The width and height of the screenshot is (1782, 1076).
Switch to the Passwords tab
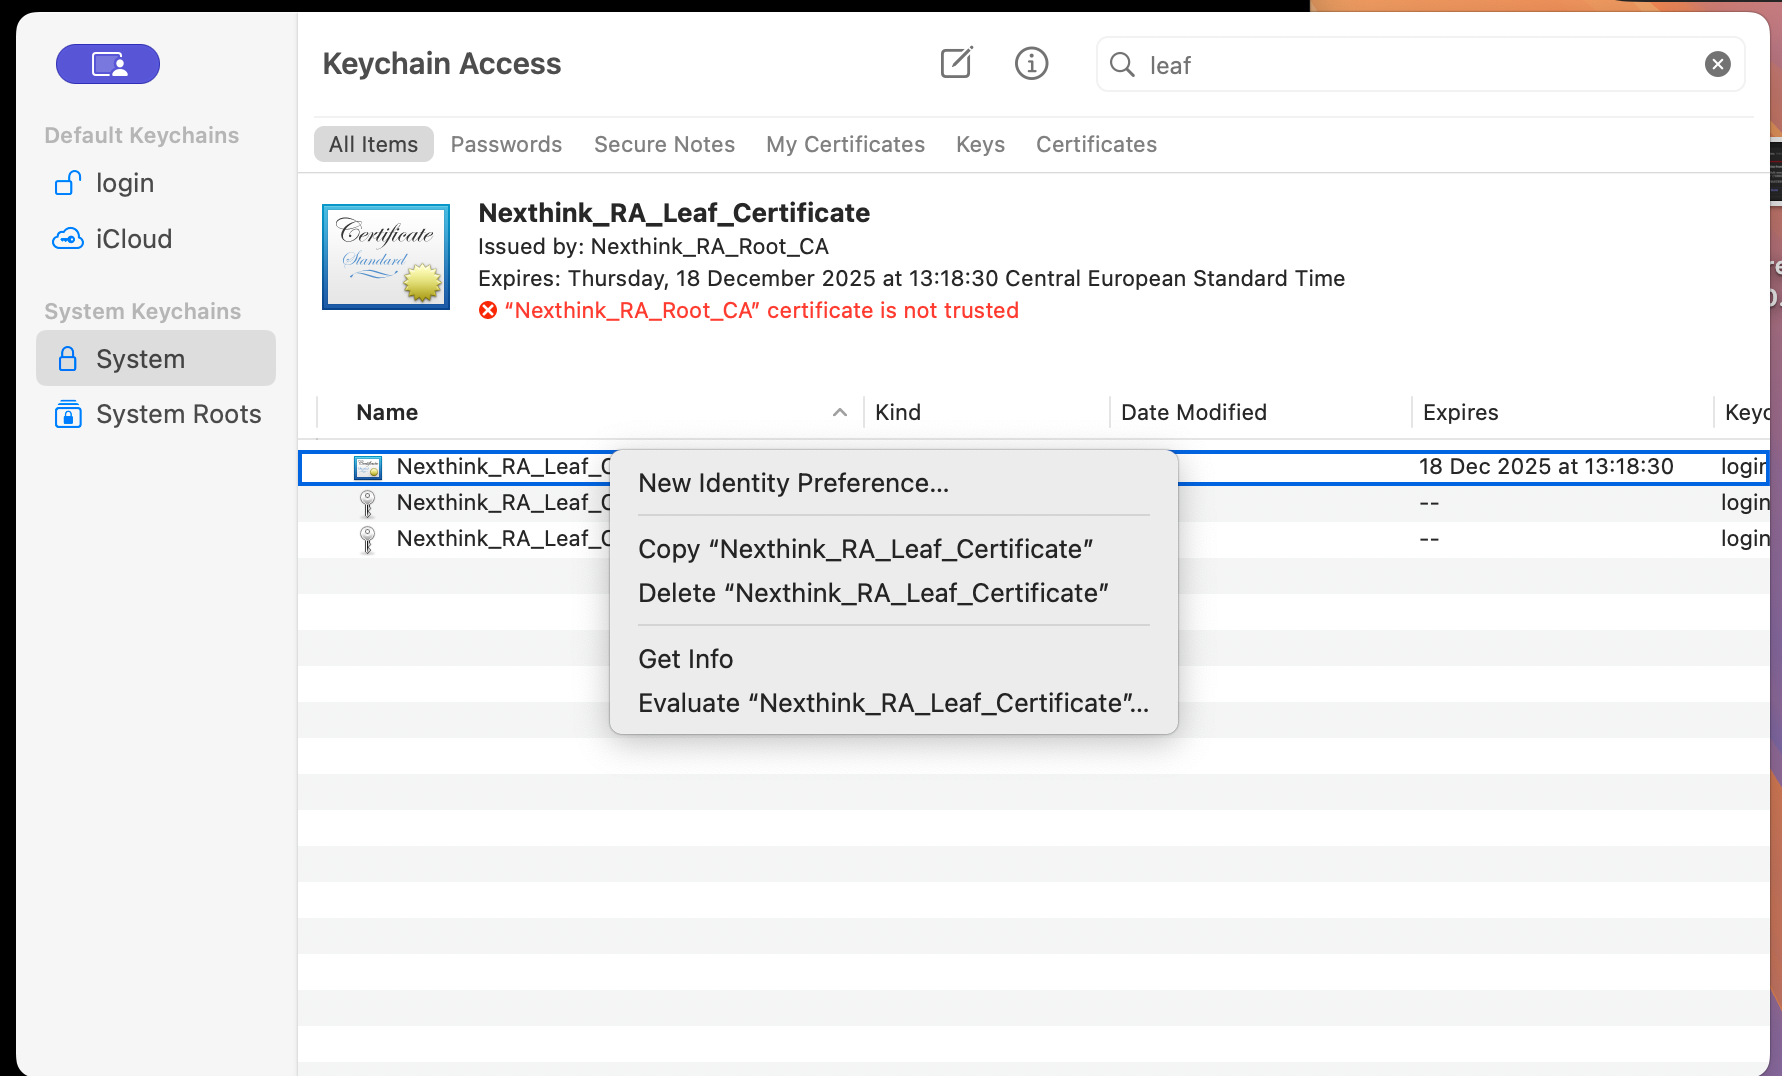(506, 144)
